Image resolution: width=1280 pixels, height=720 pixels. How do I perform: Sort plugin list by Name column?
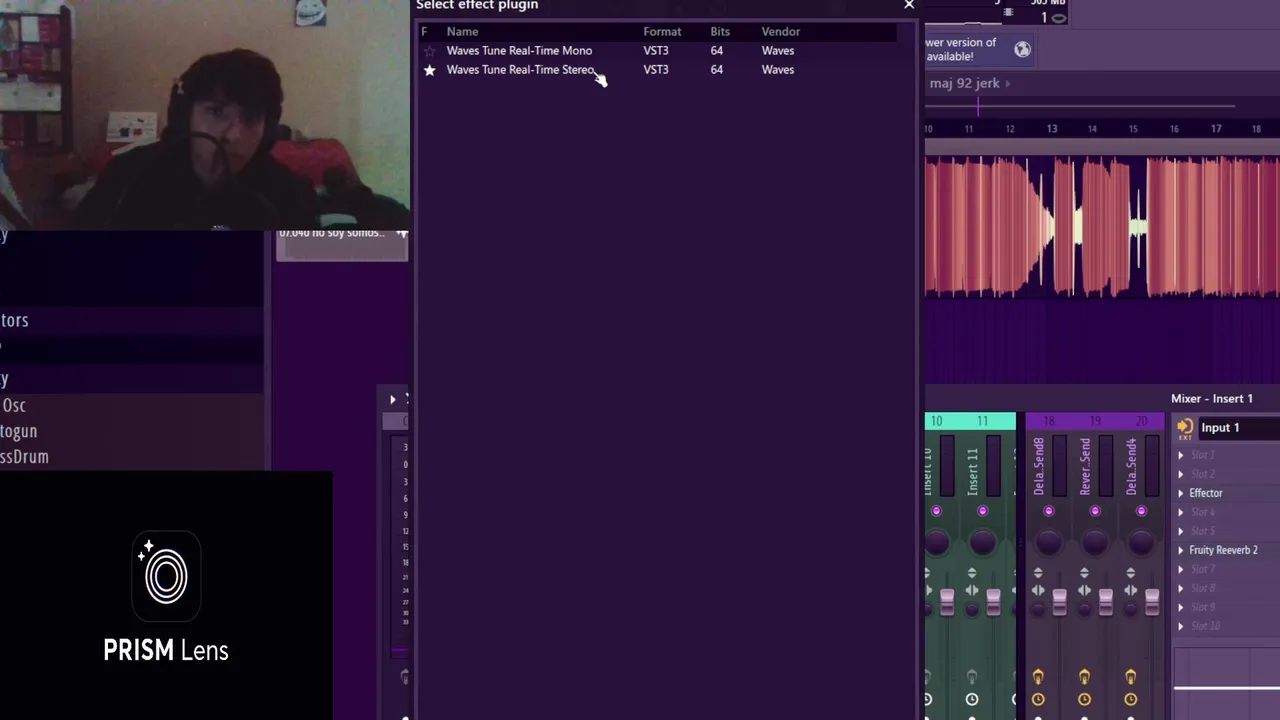click(462, 32)
